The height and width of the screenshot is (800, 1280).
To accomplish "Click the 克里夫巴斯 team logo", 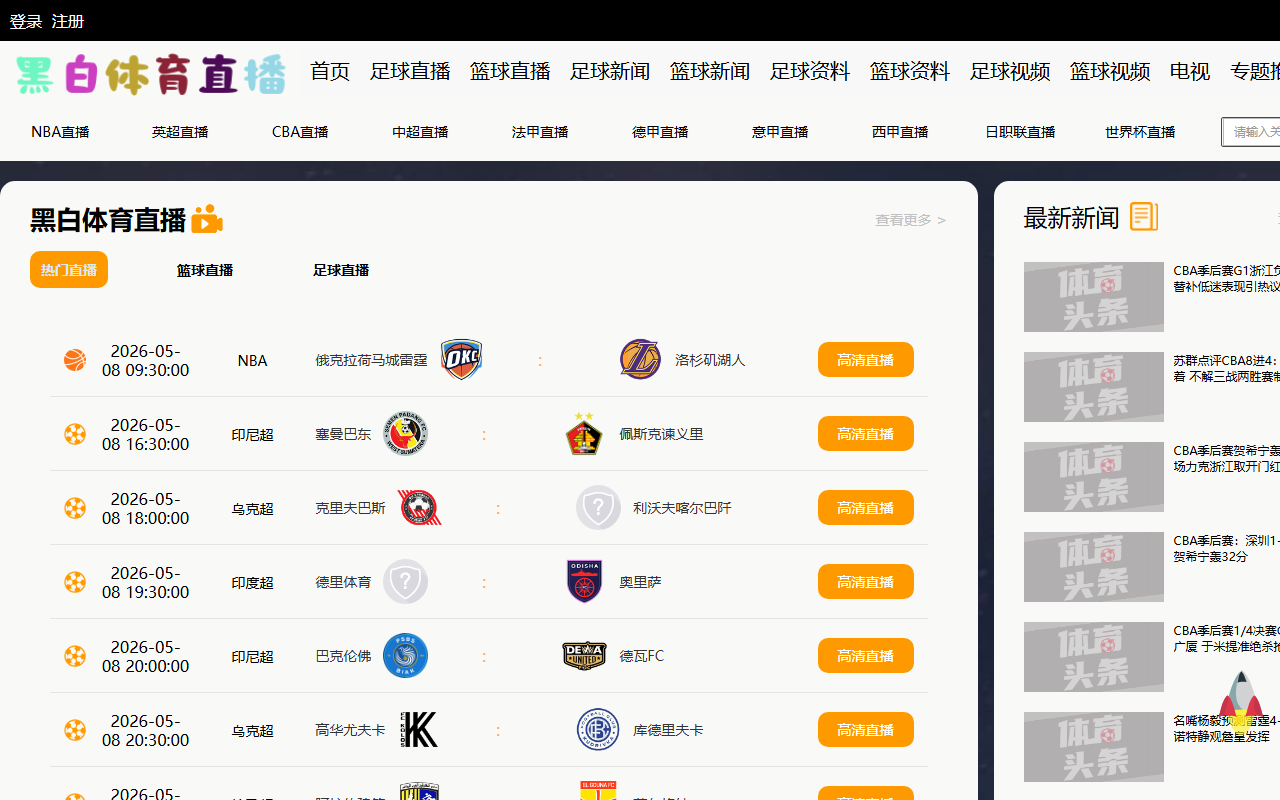I will (x=420, y=508).
